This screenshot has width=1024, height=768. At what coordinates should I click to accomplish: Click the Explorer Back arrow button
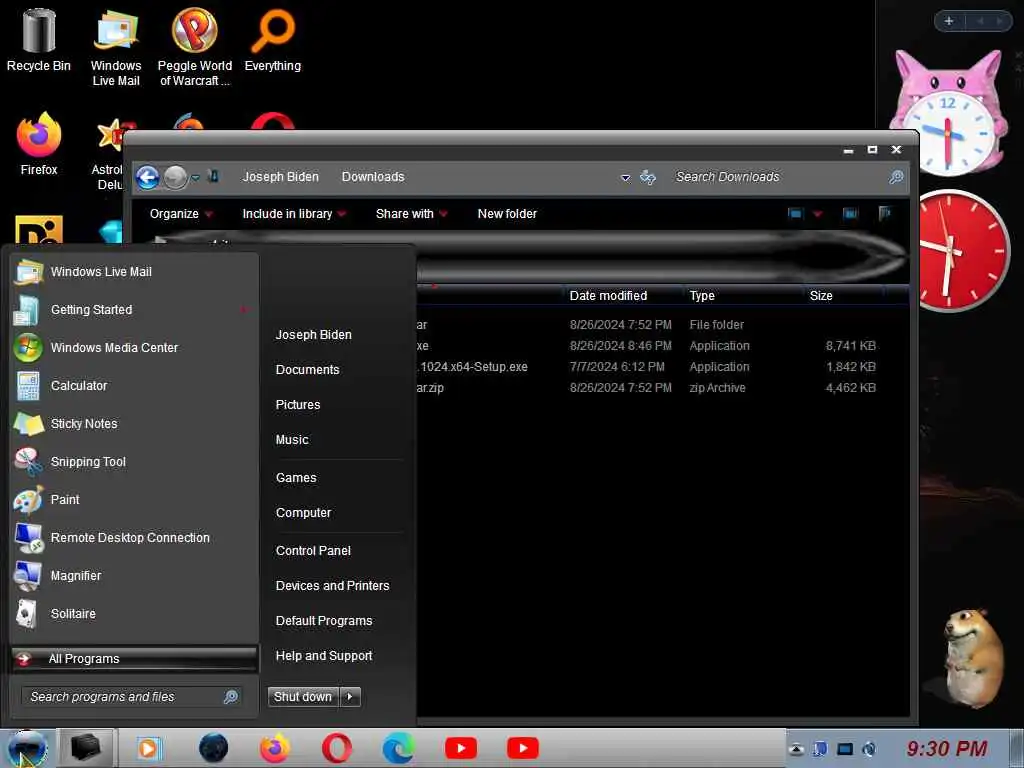point(148,177)
